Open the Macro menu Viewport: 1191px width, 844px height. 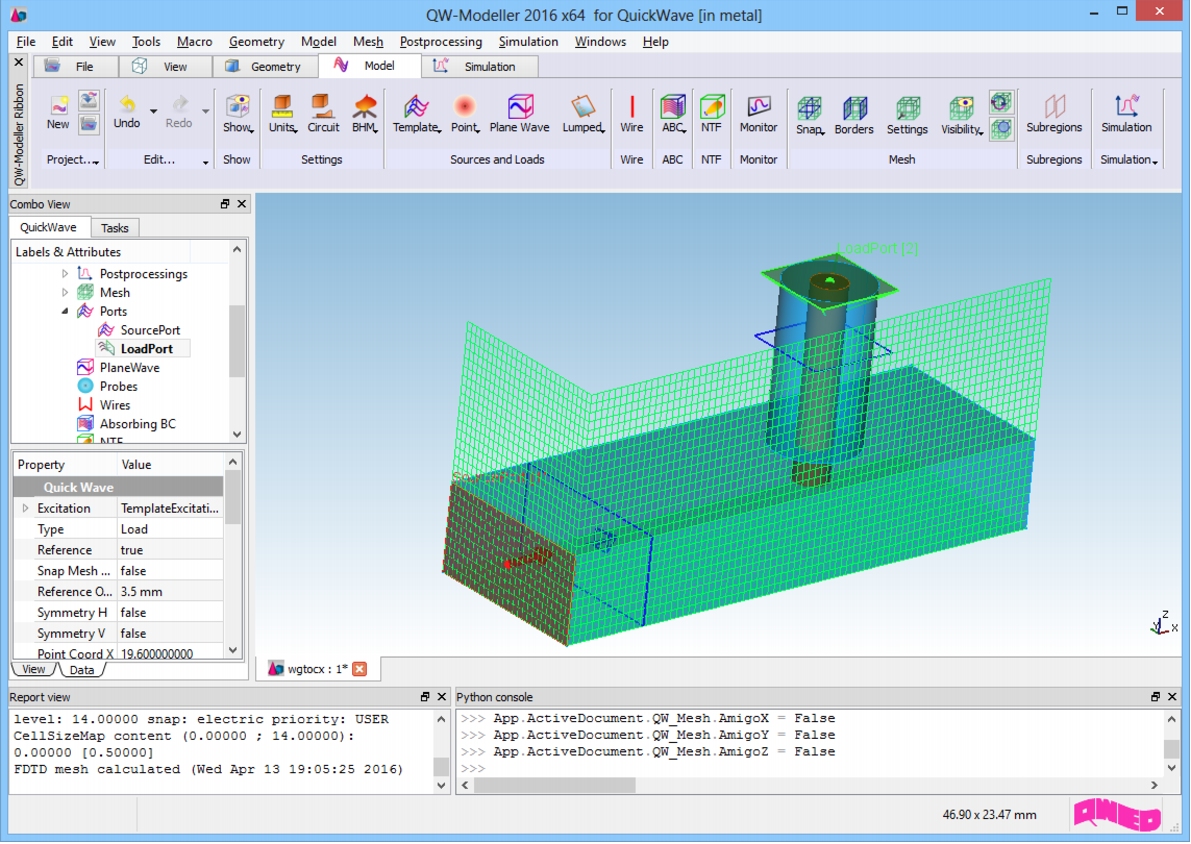[x=194, y=42]
